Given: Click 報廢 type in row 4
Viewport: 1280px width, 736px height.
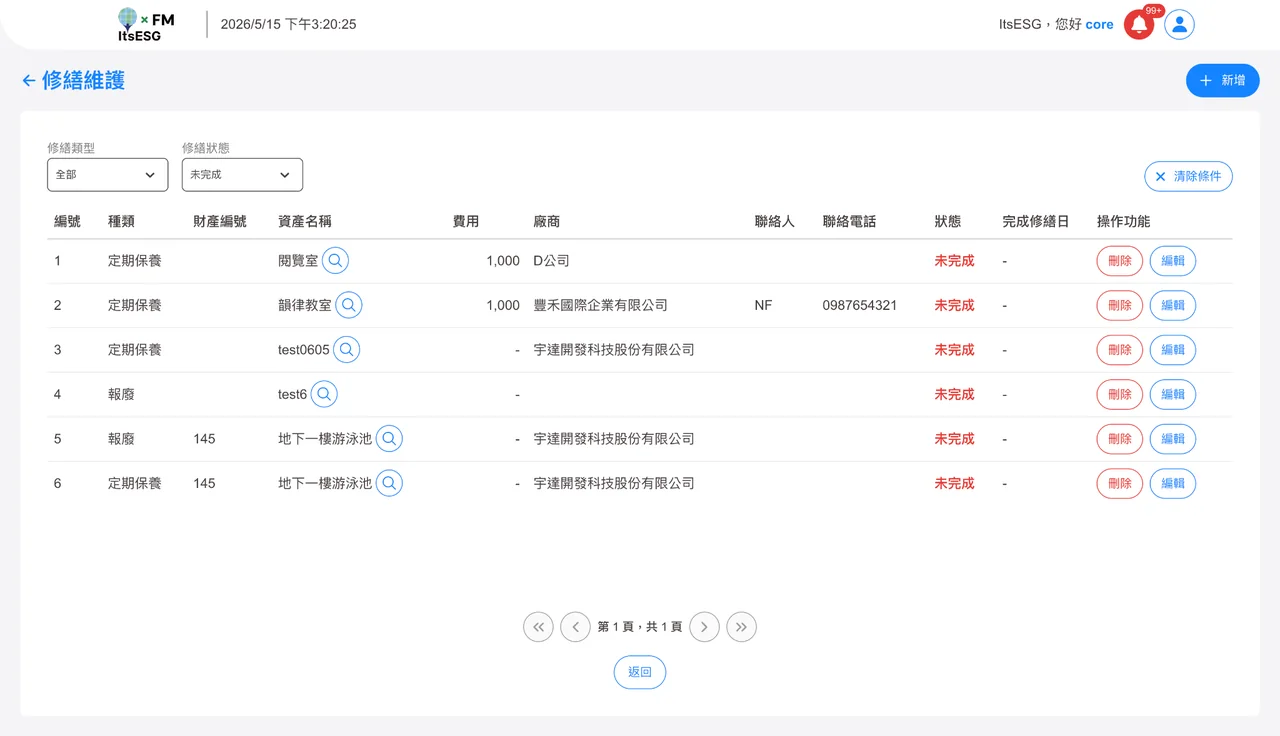Looking at the screenshot, I should (x=121, y=394).
